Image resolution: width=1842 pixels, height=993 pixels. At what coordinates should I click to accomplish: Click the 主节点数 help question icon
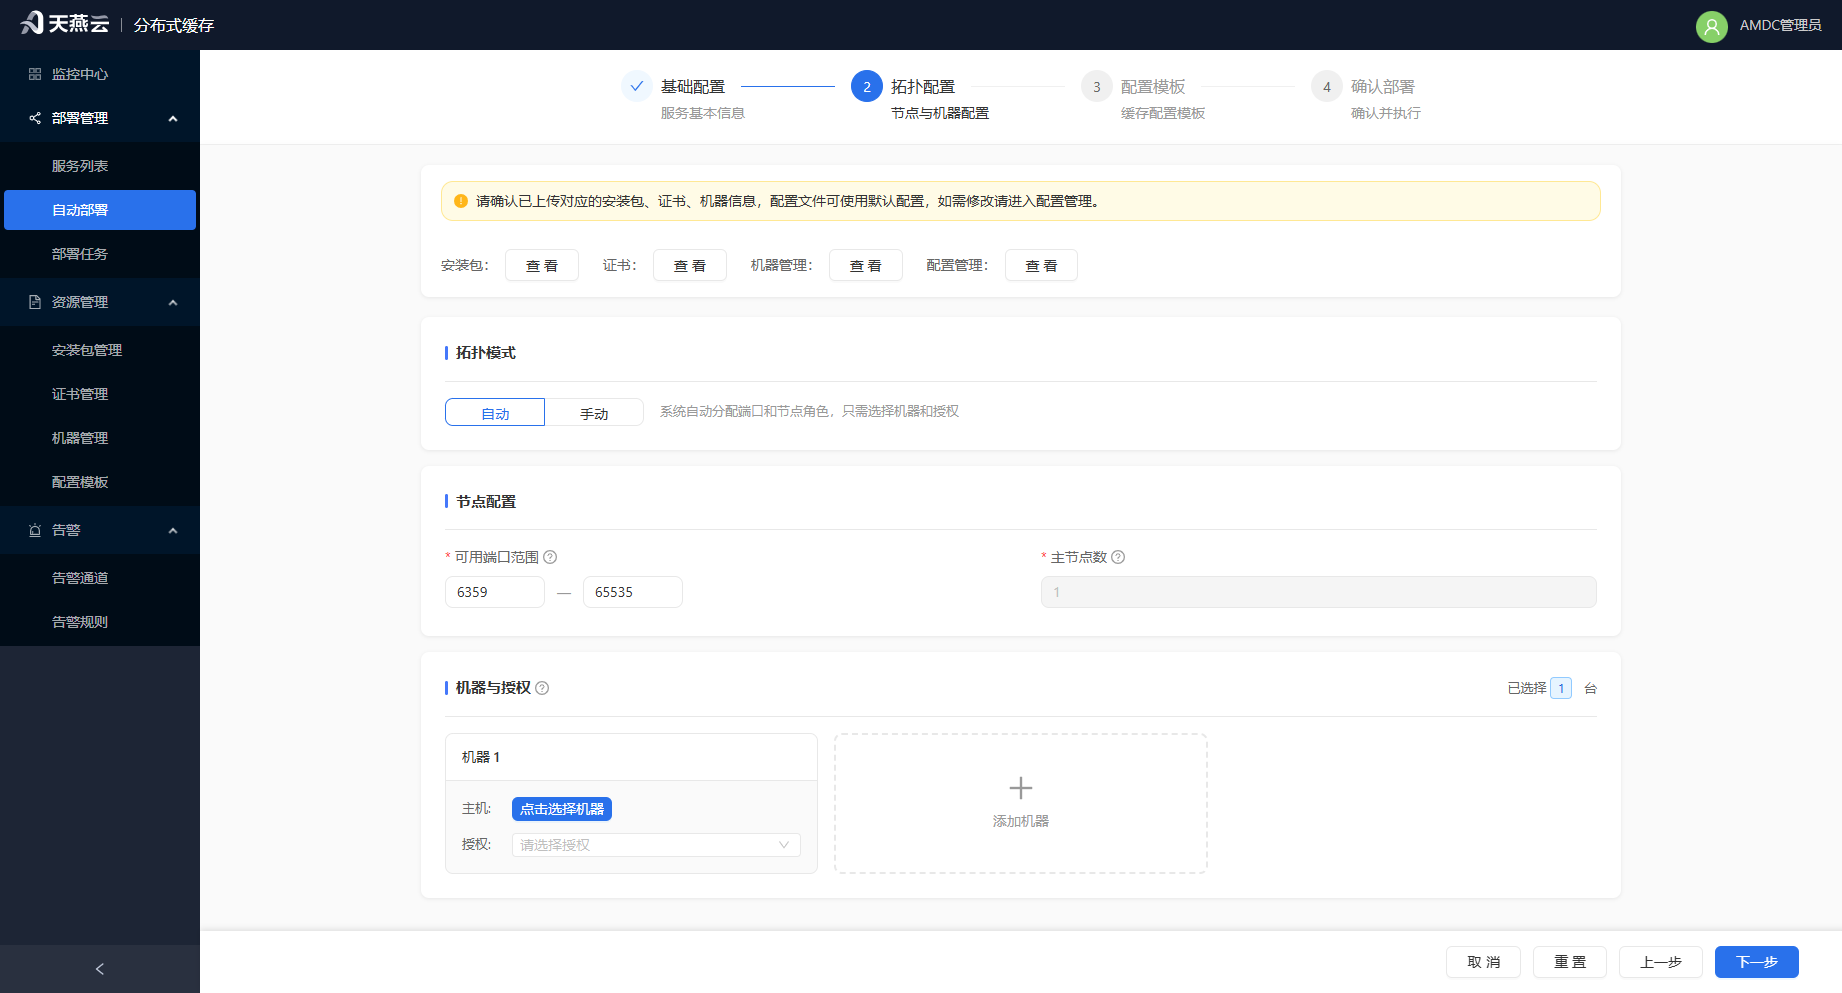coord(1118,557)
